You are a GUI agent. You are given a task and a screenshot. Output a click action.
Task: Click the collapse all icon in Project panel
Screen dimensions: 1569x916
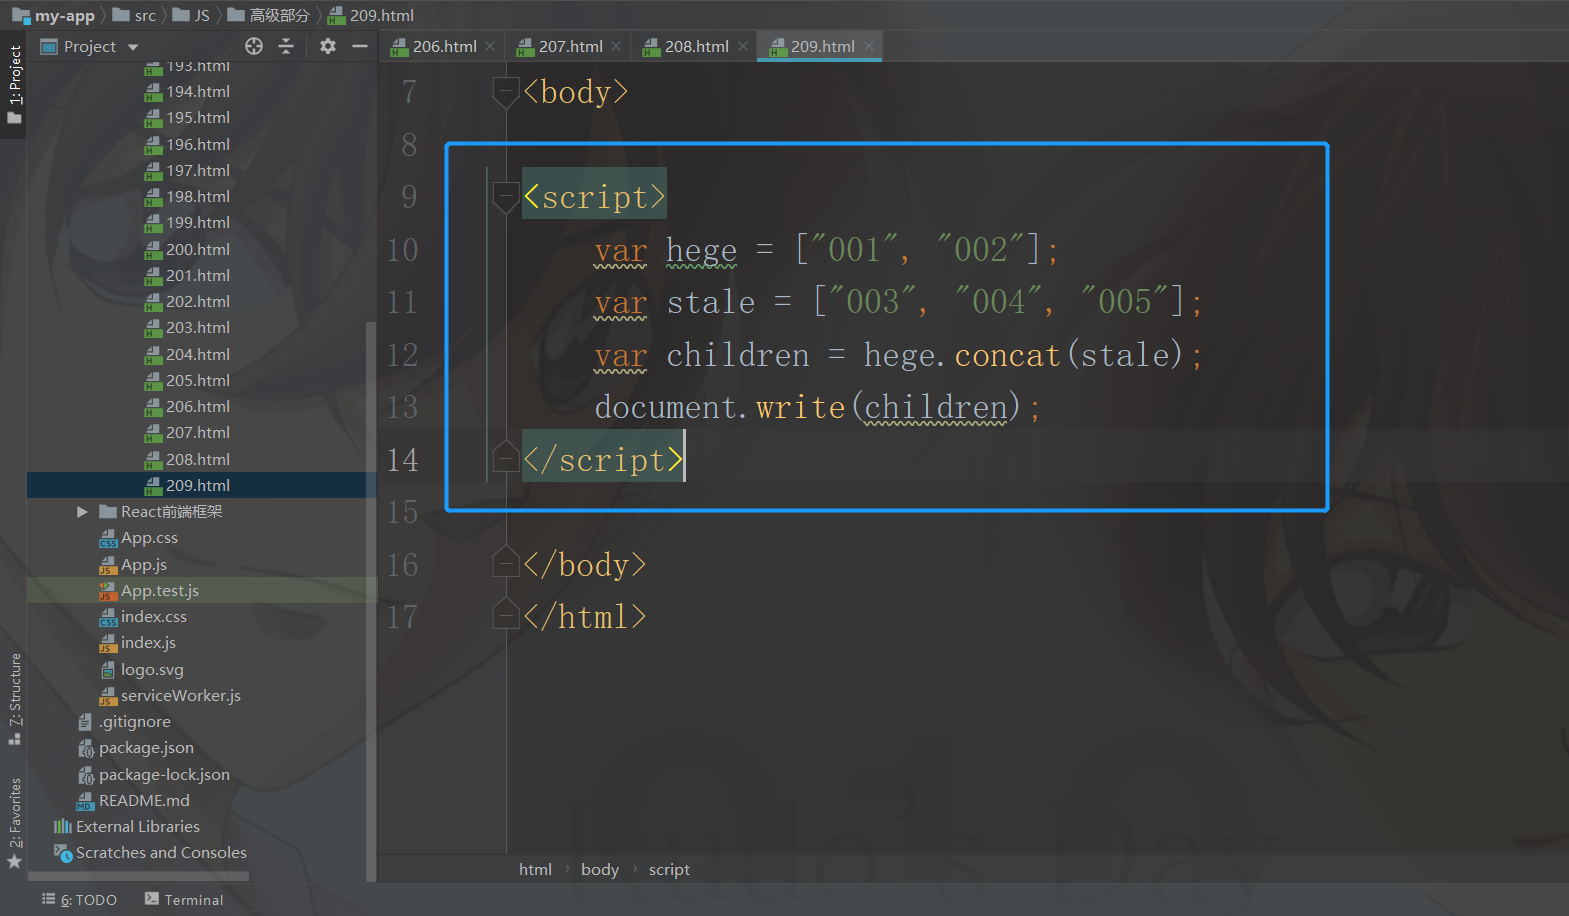(x=286, y=46)
